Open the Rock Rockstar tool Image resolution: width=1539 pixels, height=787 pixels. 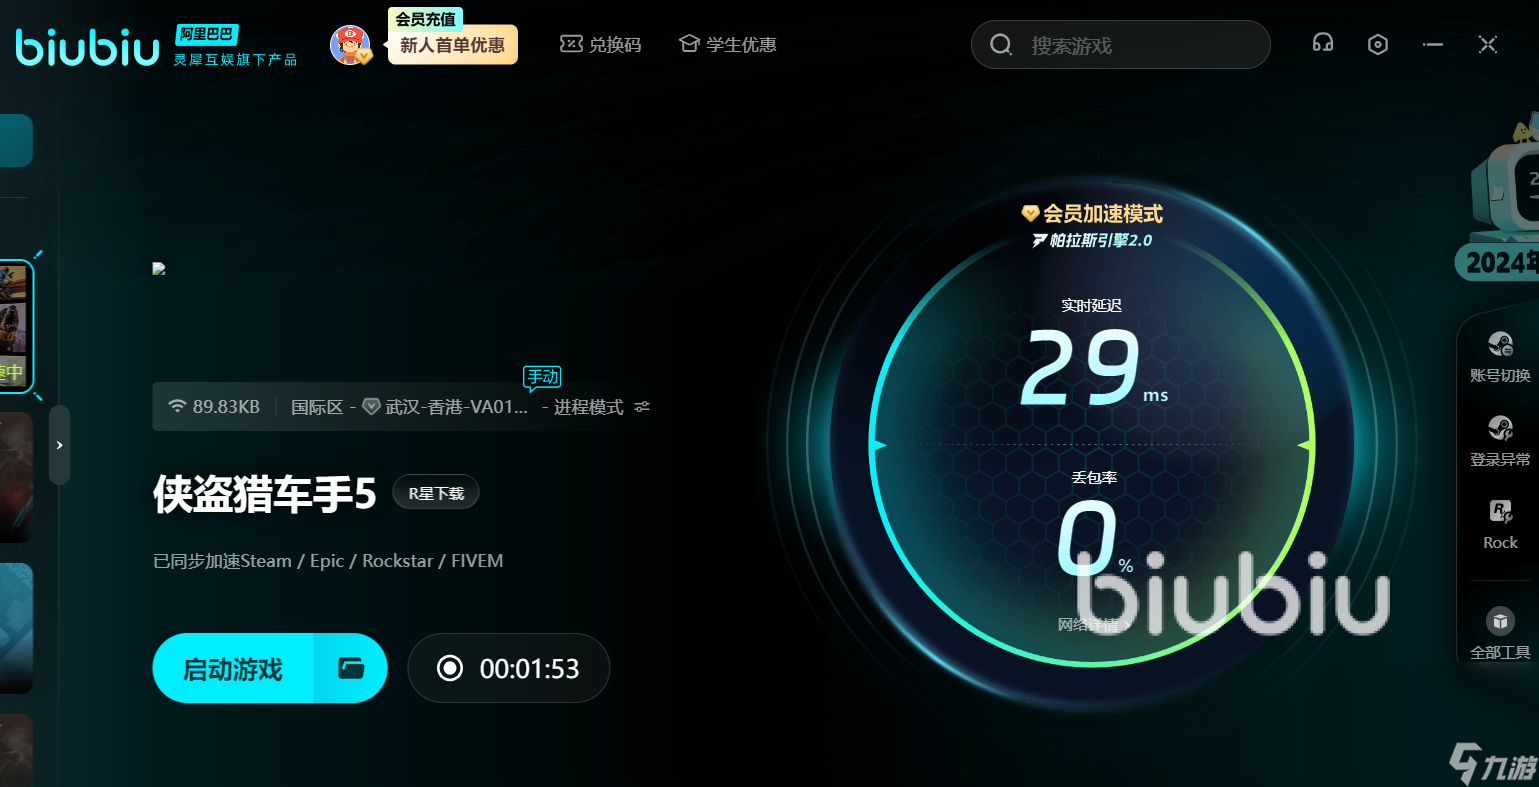(1500, 524)
